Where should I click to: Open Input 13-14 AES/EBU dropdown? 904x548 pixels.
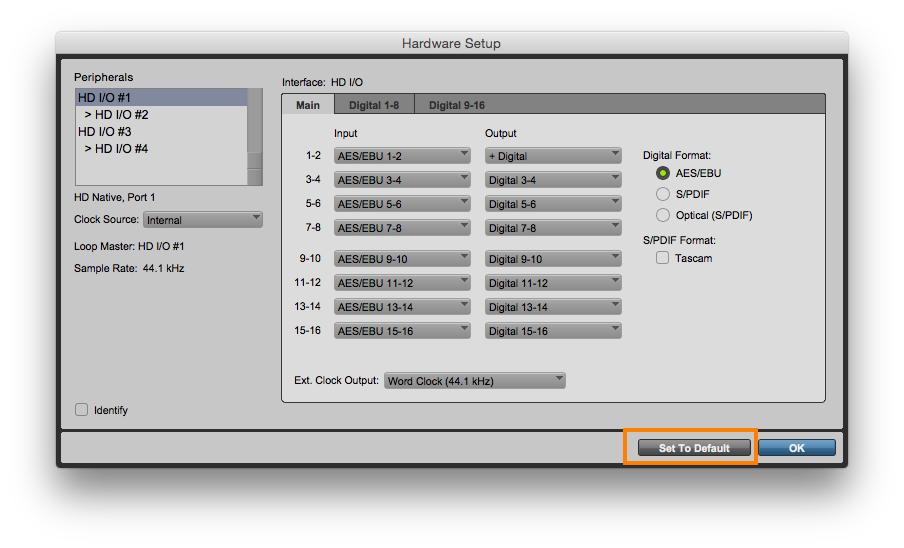click(x=402, y=307)
